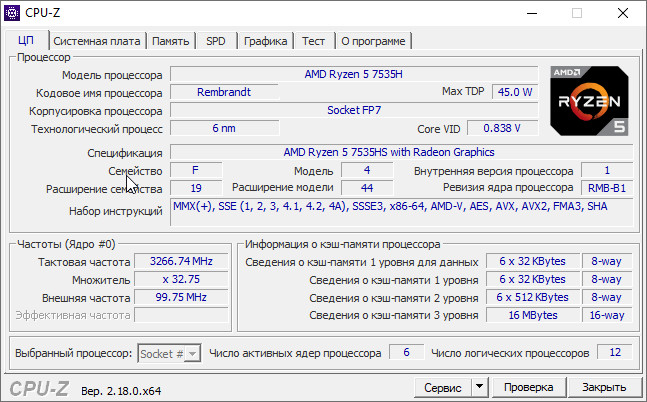The image size is (647, 402).
Task: Switch to the Память tab
Action: click(x=171, y=41)
